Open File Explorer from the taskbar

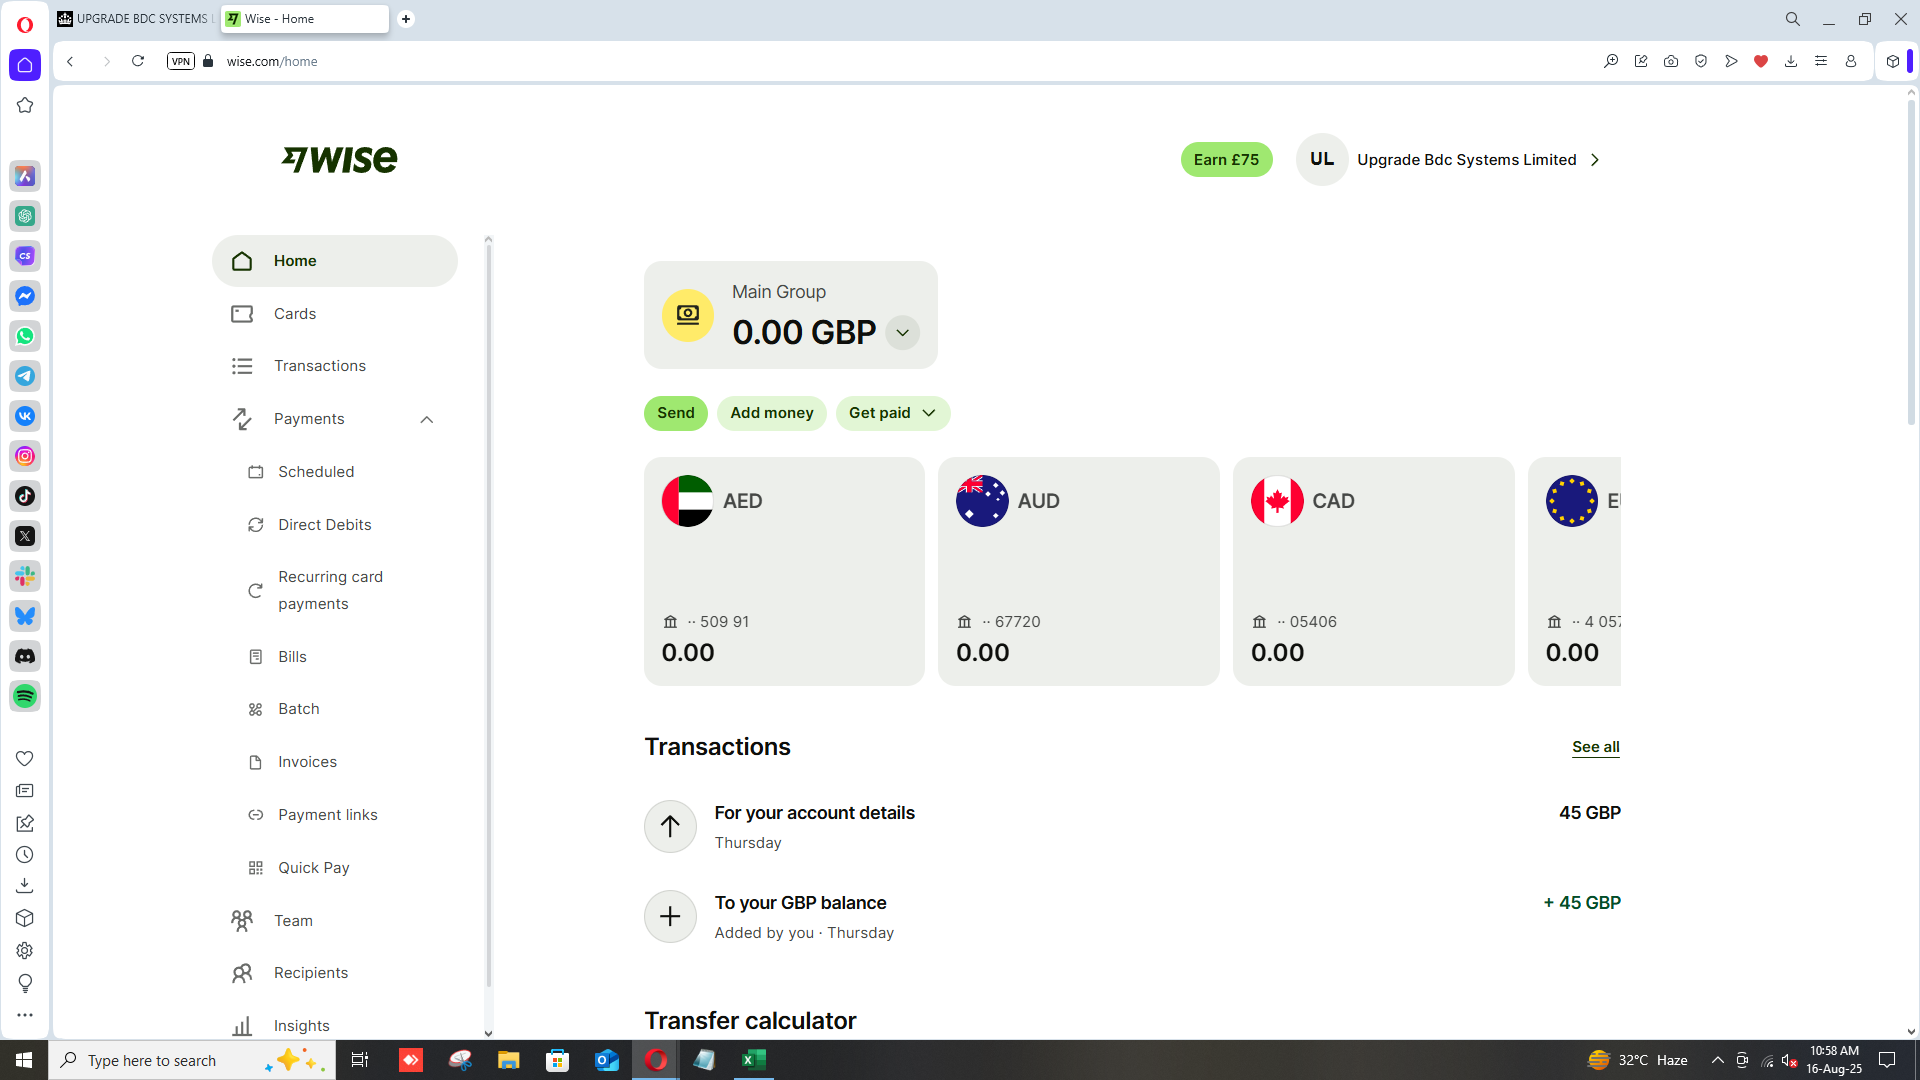[x=509, y=1060]
